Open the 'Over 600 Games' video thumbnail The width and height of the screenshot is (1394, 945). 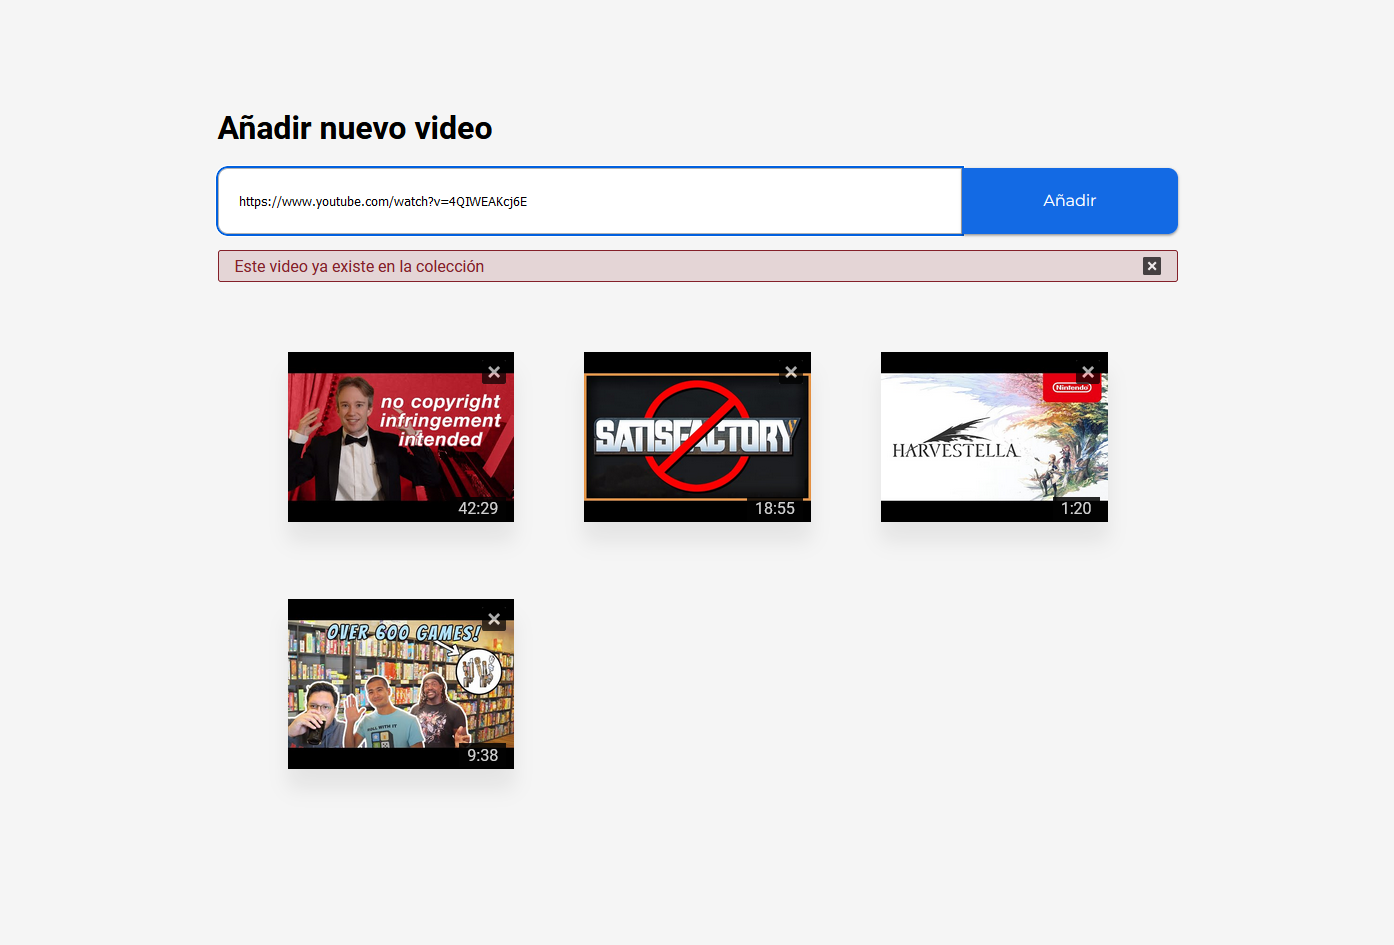click(x=401, y=684)
